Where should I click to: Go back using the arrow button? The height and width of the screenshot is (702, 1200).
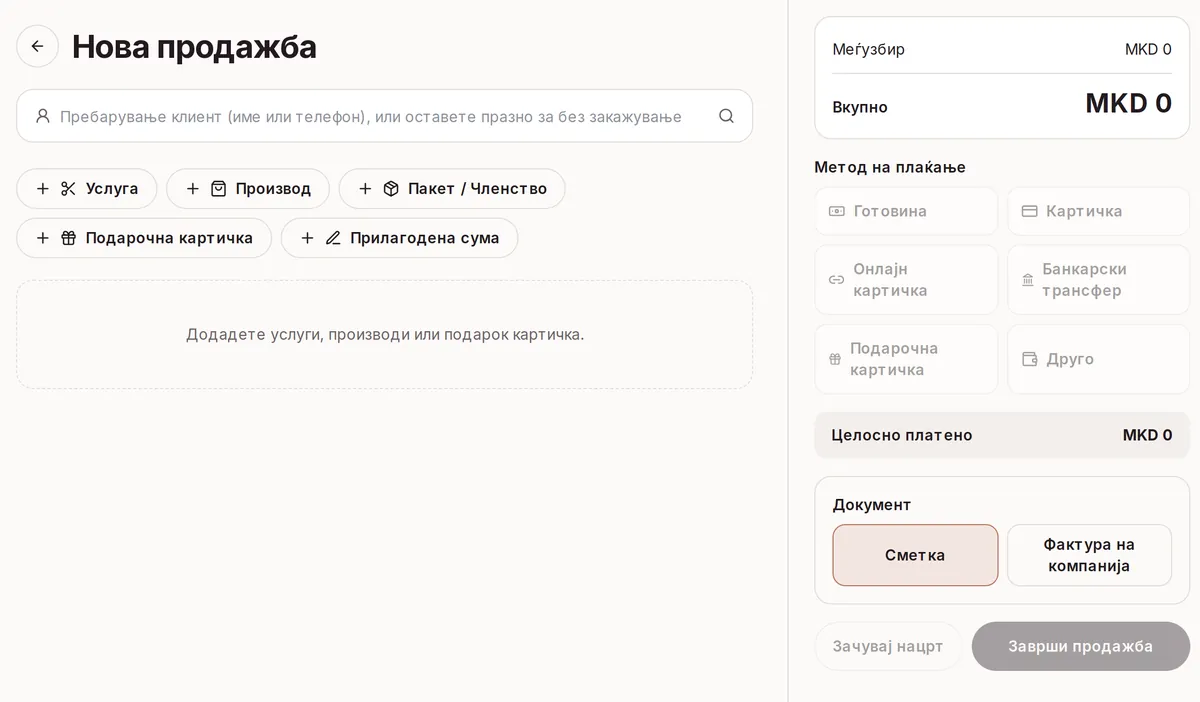pos(37,46)
